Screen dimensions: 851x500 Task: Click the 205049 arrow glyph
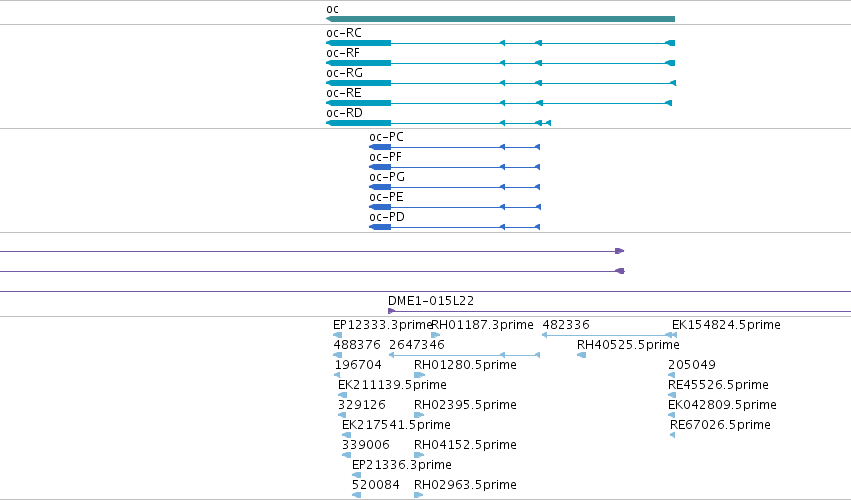point(671,375)
